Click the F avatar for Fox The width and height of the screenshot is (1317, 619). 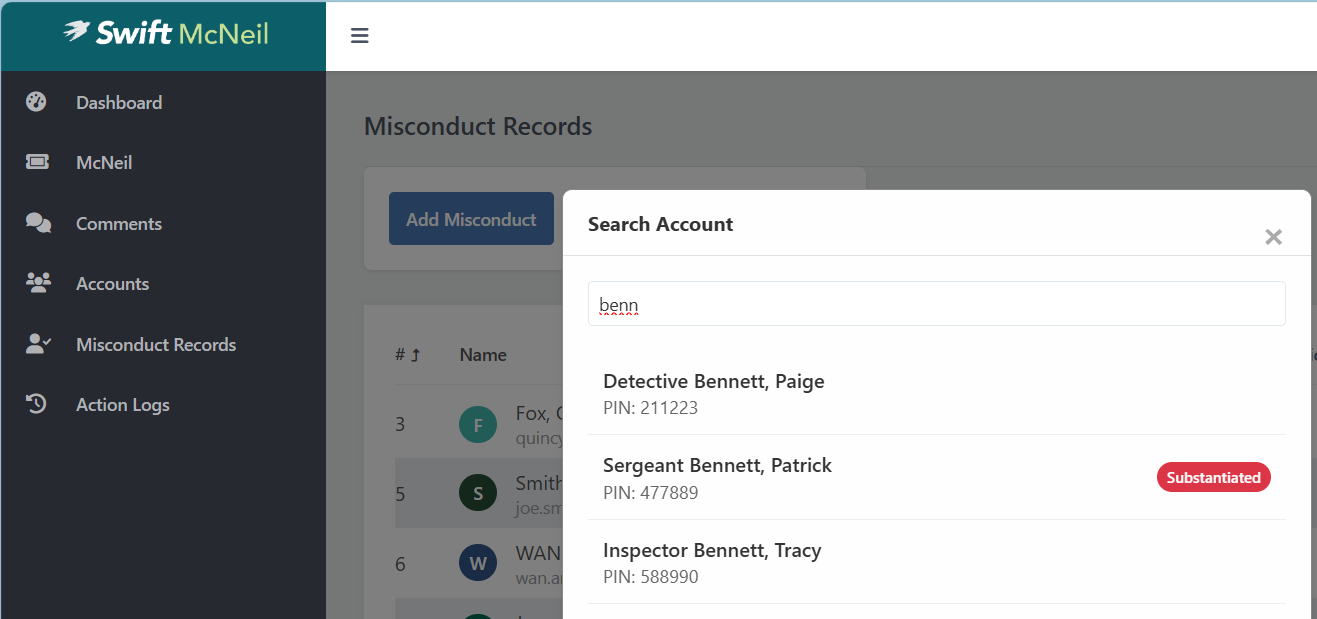coord(478,424)
